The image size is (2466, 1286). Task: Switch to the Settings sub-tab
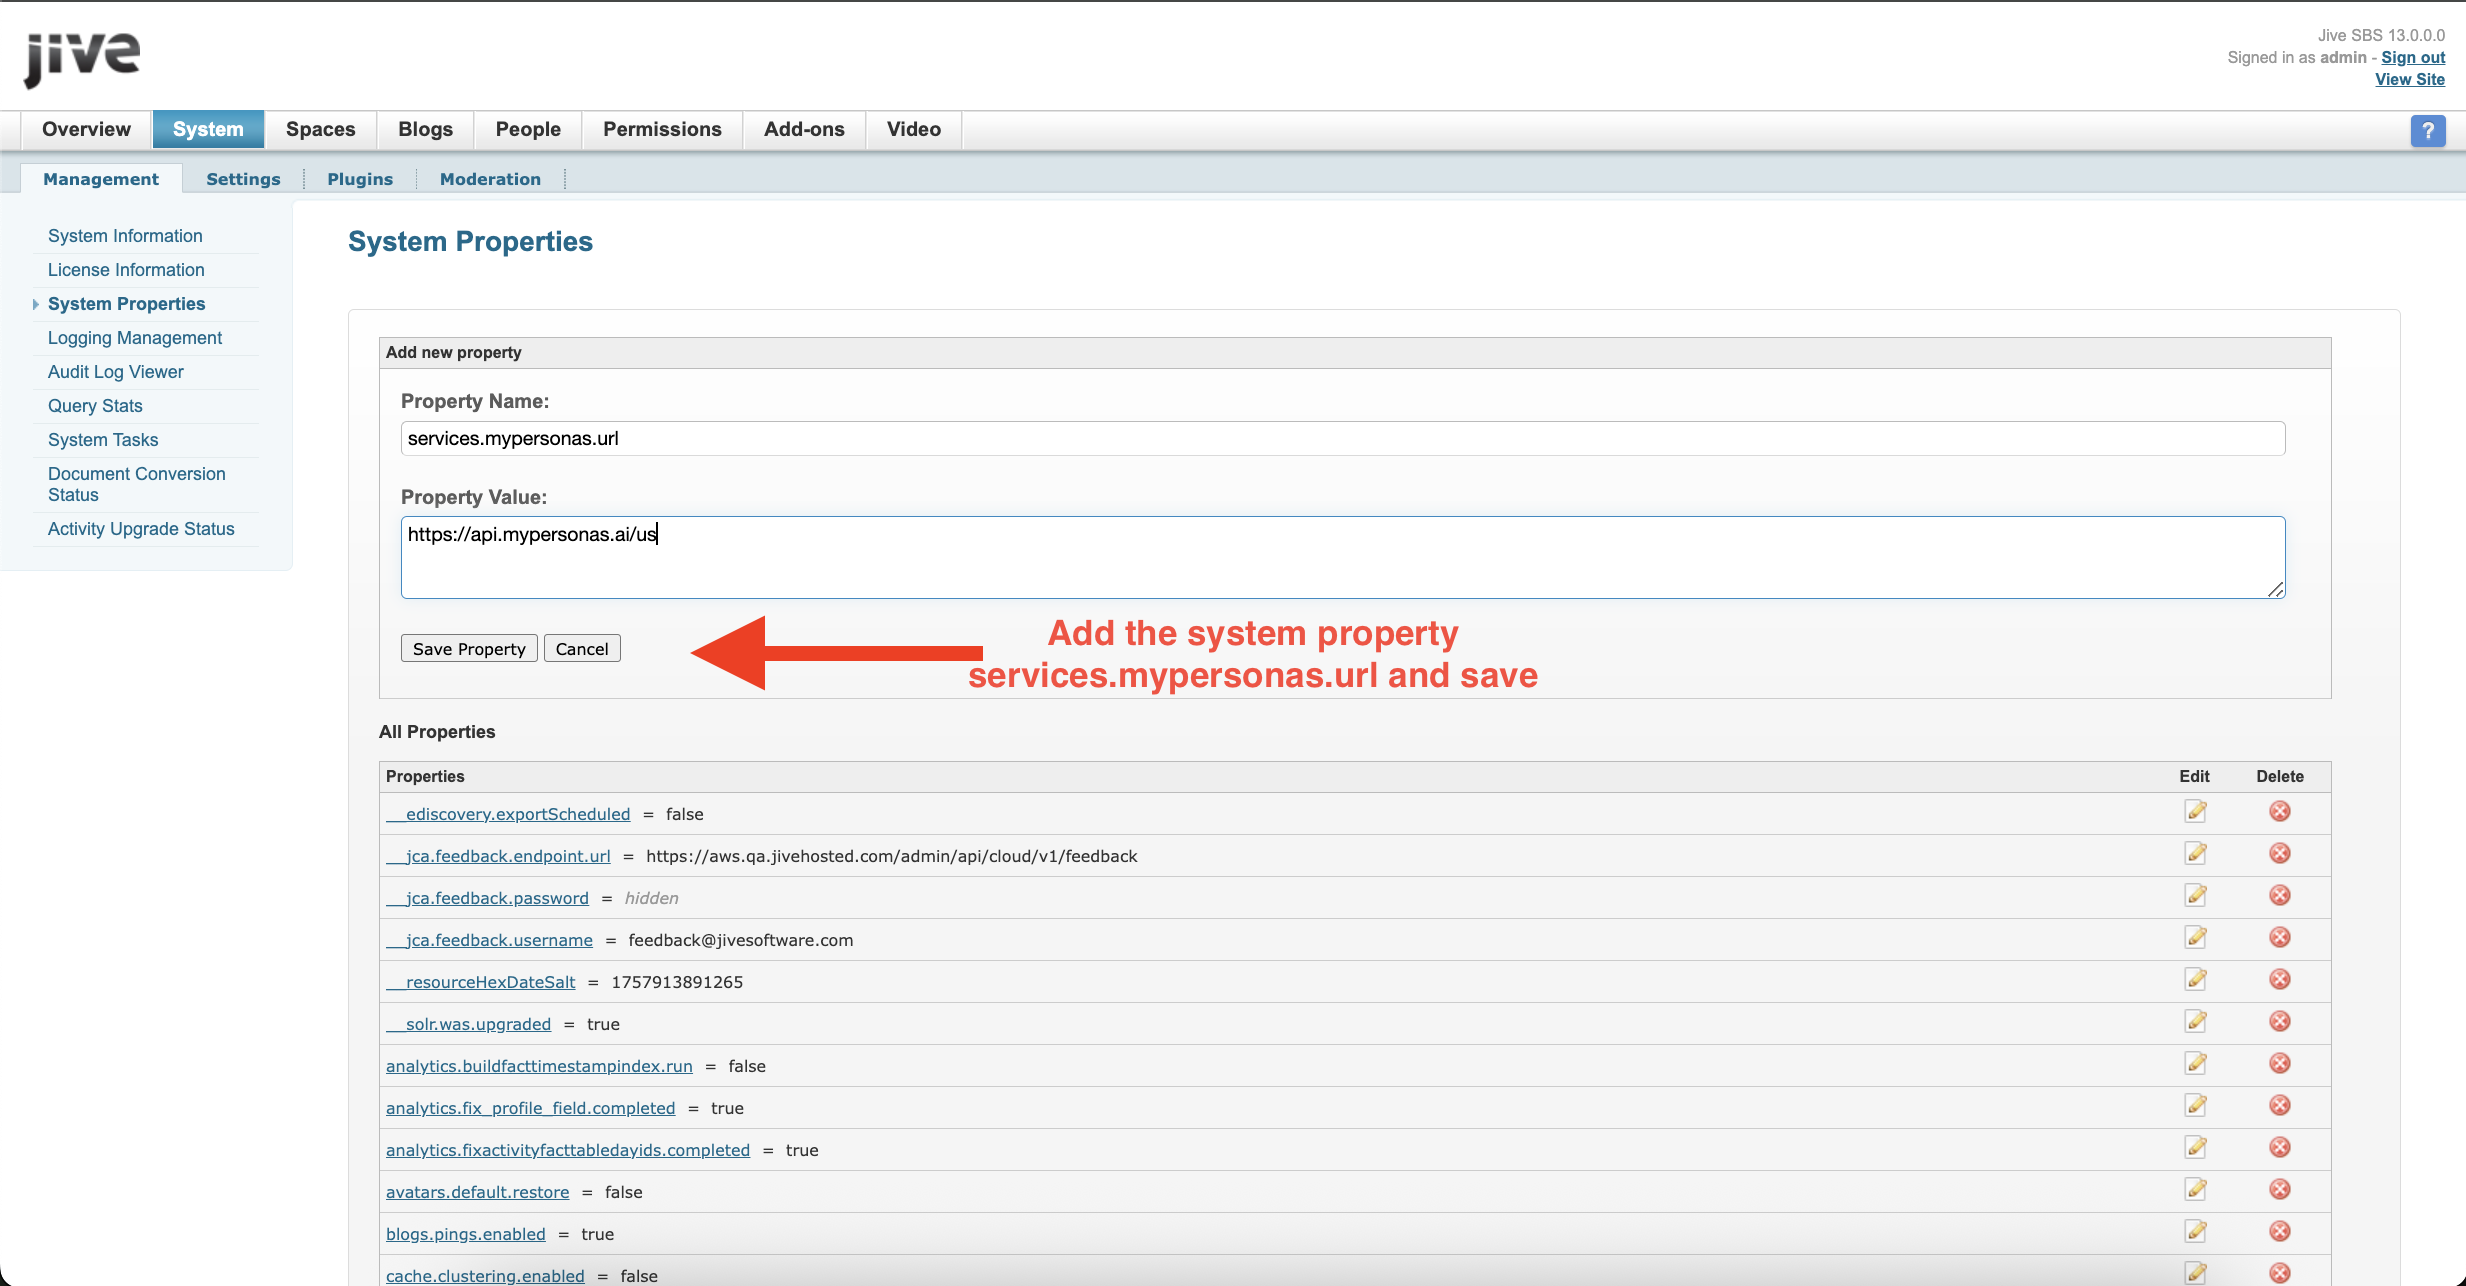[x=243, y=179]
